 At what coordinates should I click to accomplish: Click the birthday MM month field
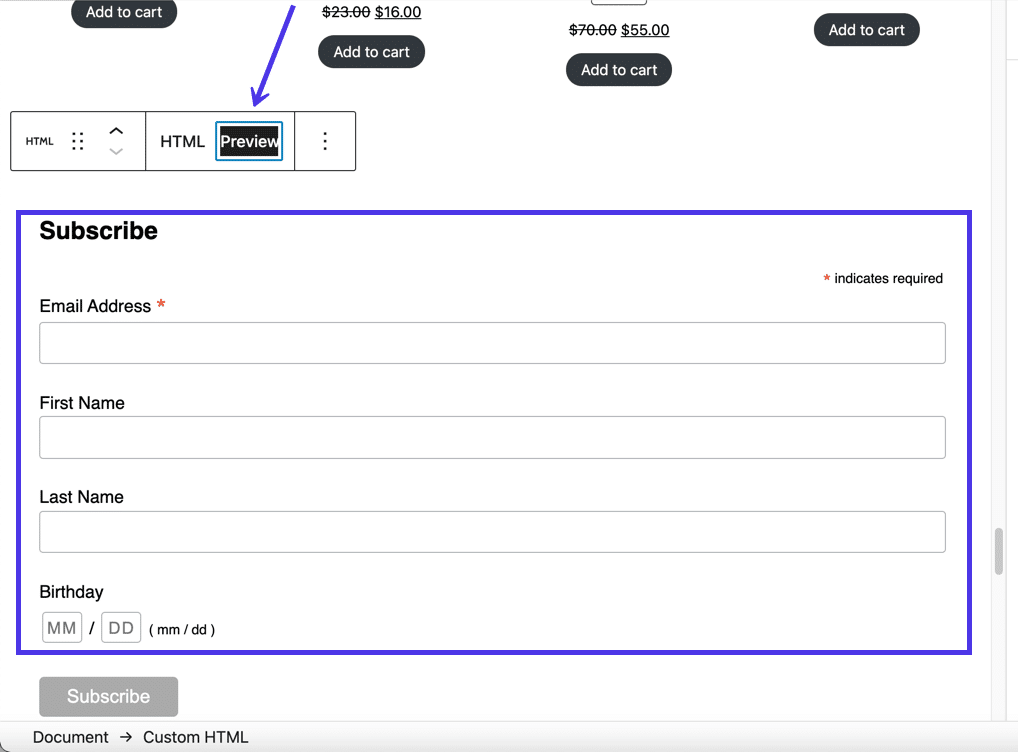coord(62,628)
